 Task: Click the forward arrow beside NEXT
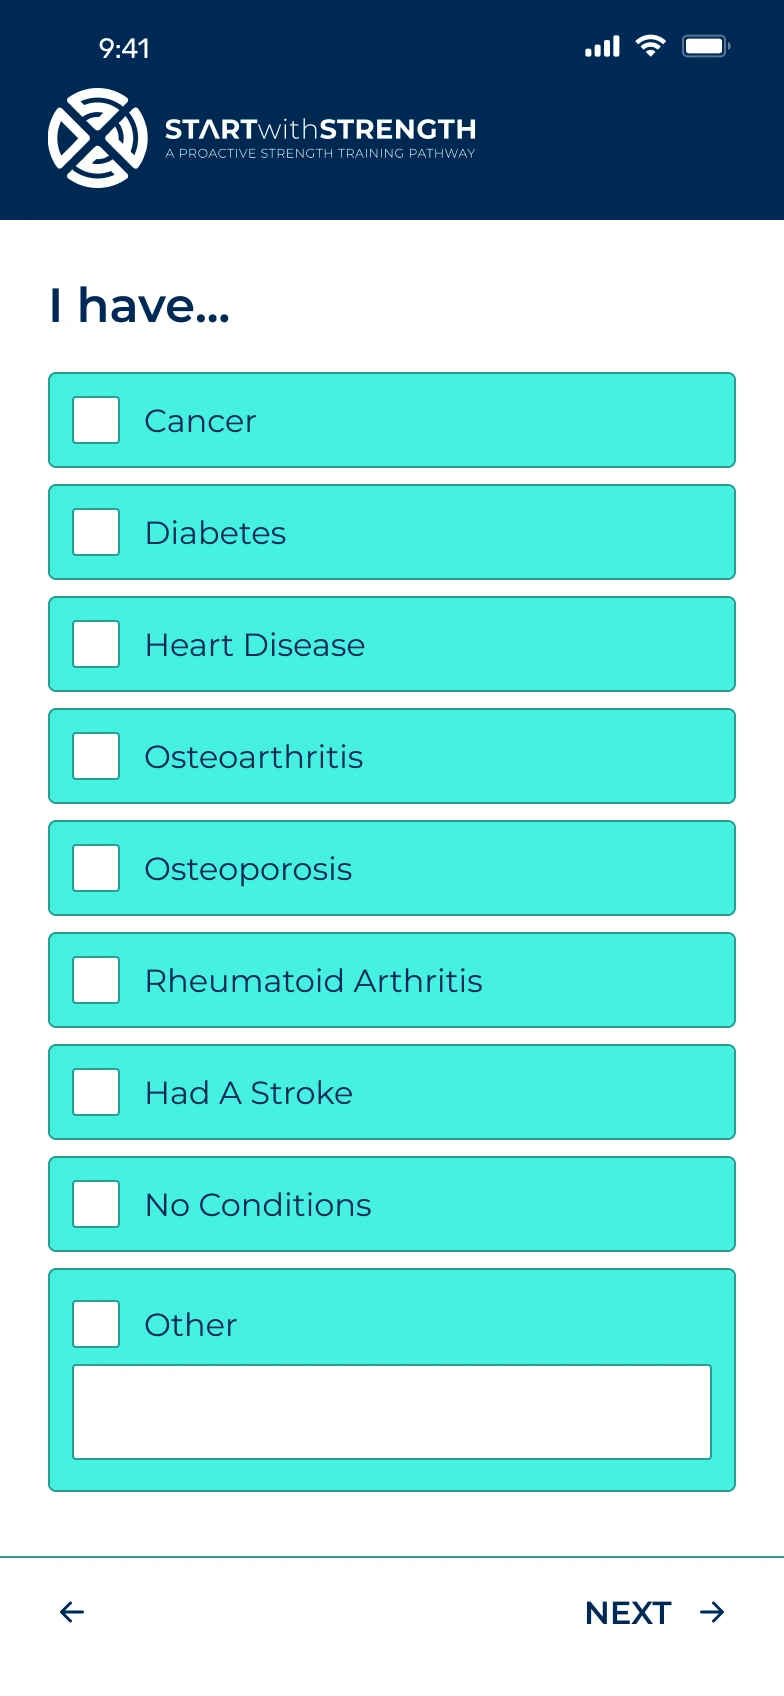tap(712, 1612)
